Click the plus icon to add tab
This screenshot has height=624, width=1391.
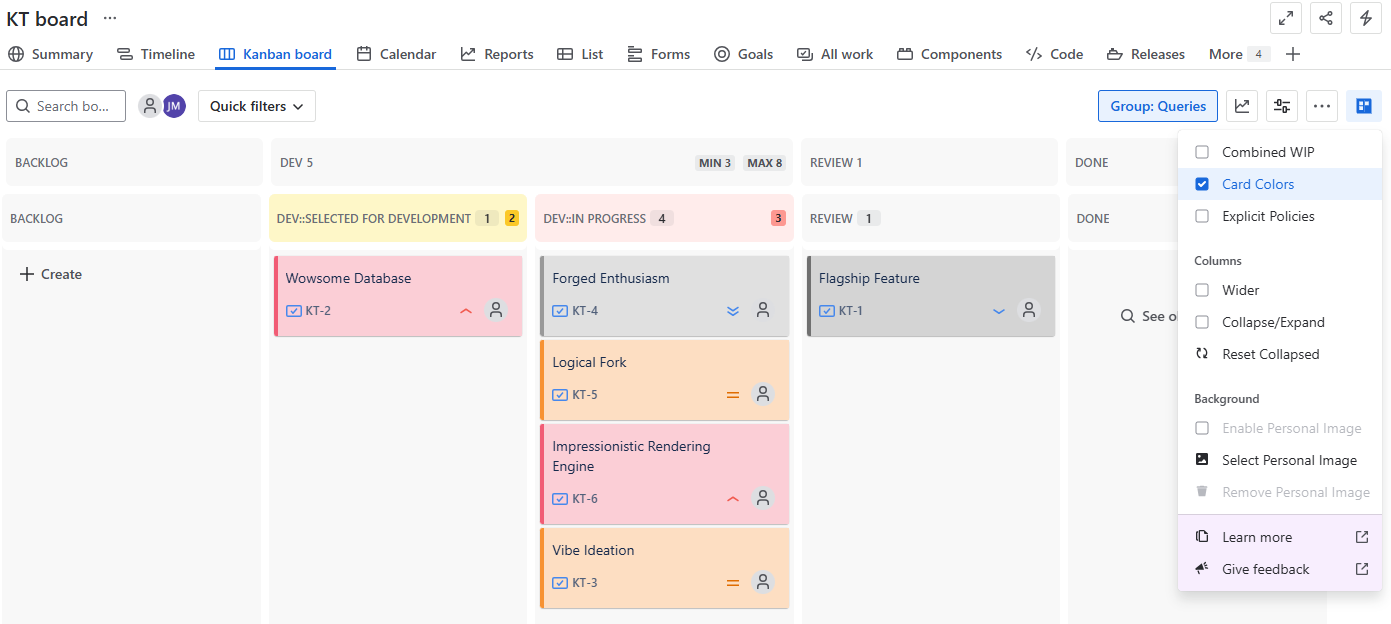[x=1292, y=54]
